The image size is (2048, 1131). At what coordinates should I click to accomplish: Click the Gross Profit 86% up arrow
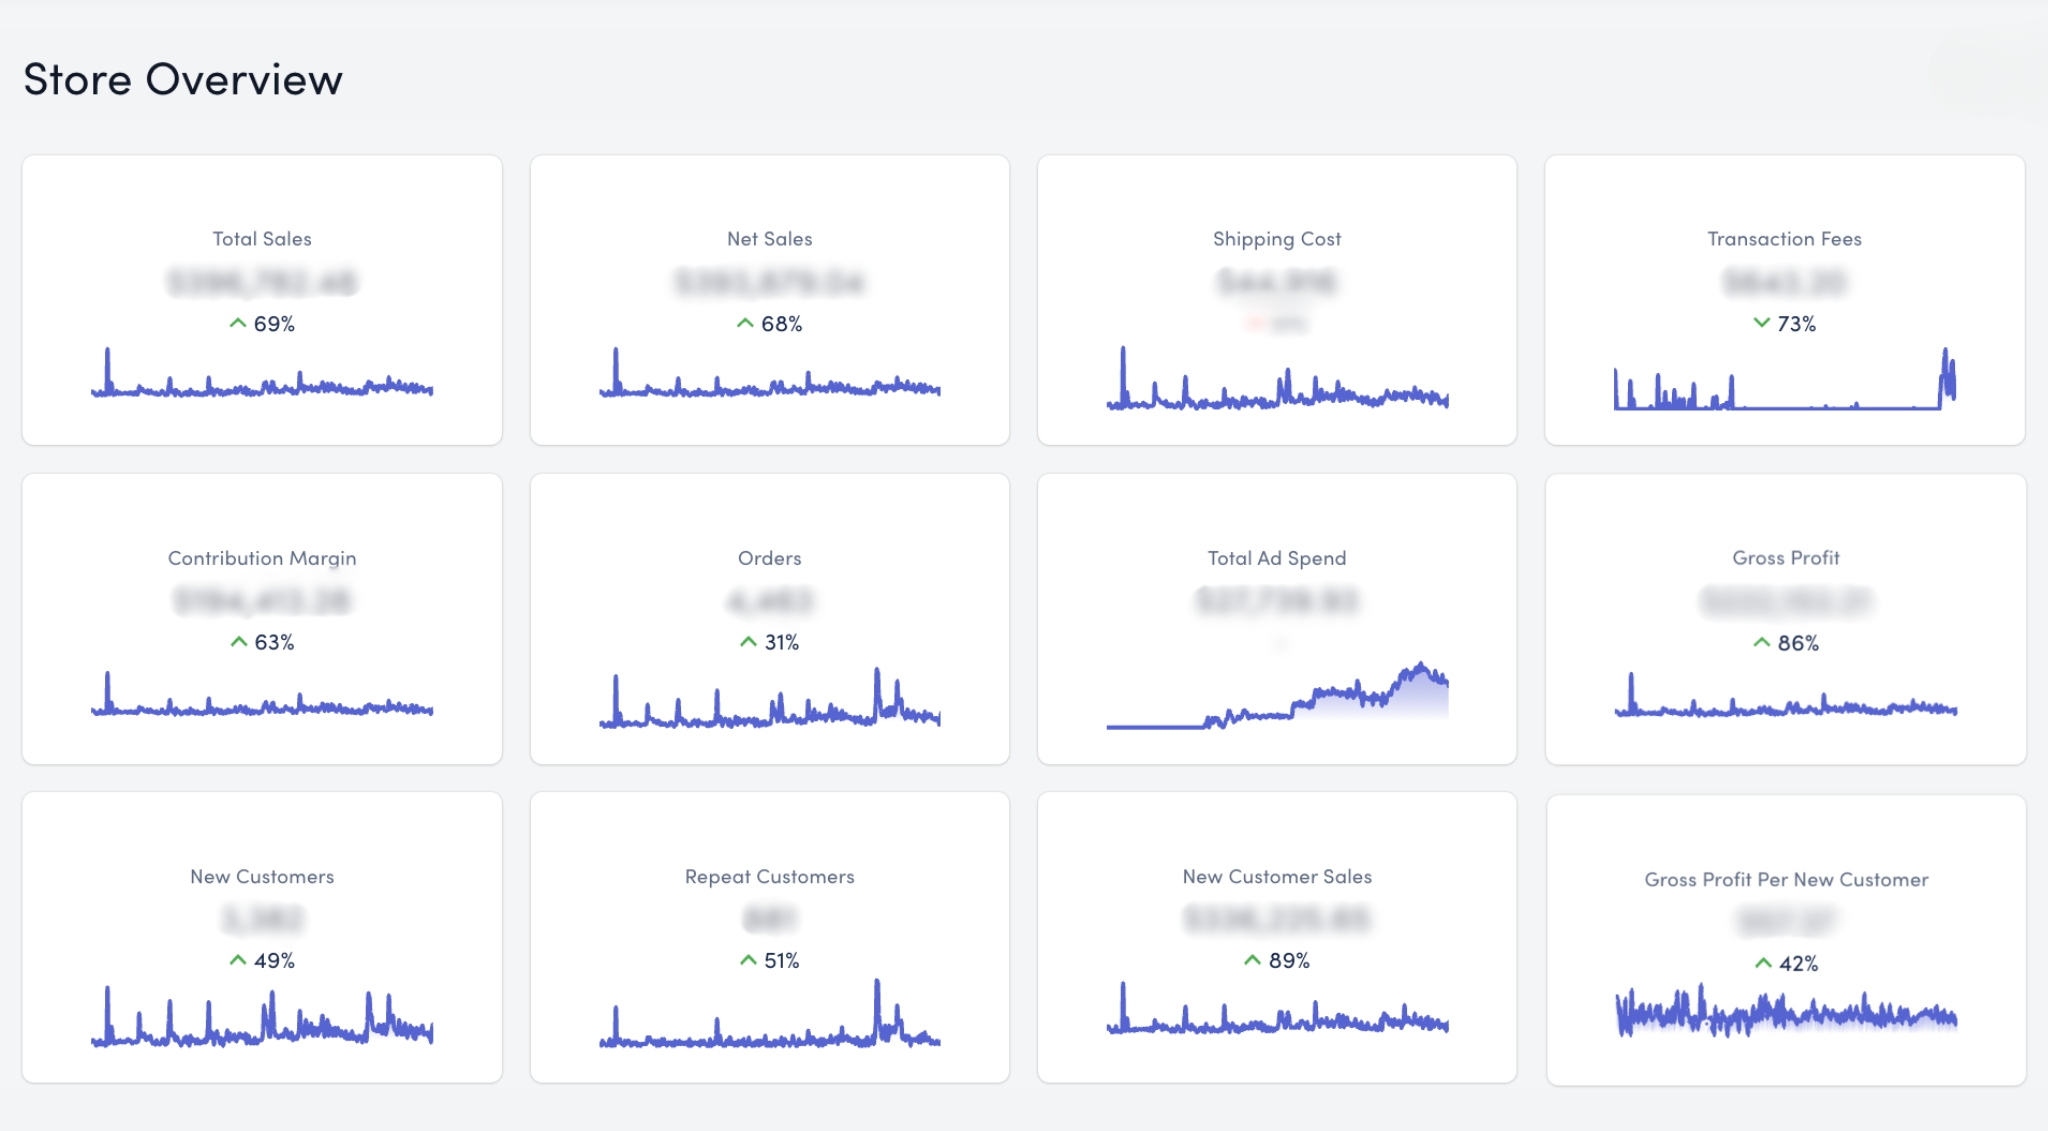click(1761, 643)
